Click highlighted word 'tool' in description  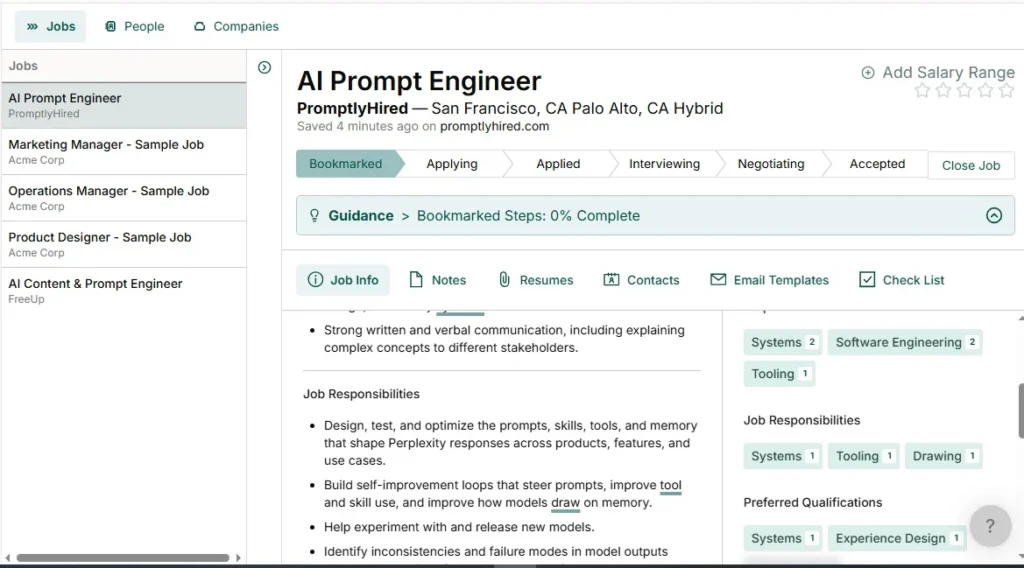pos(670,485)
